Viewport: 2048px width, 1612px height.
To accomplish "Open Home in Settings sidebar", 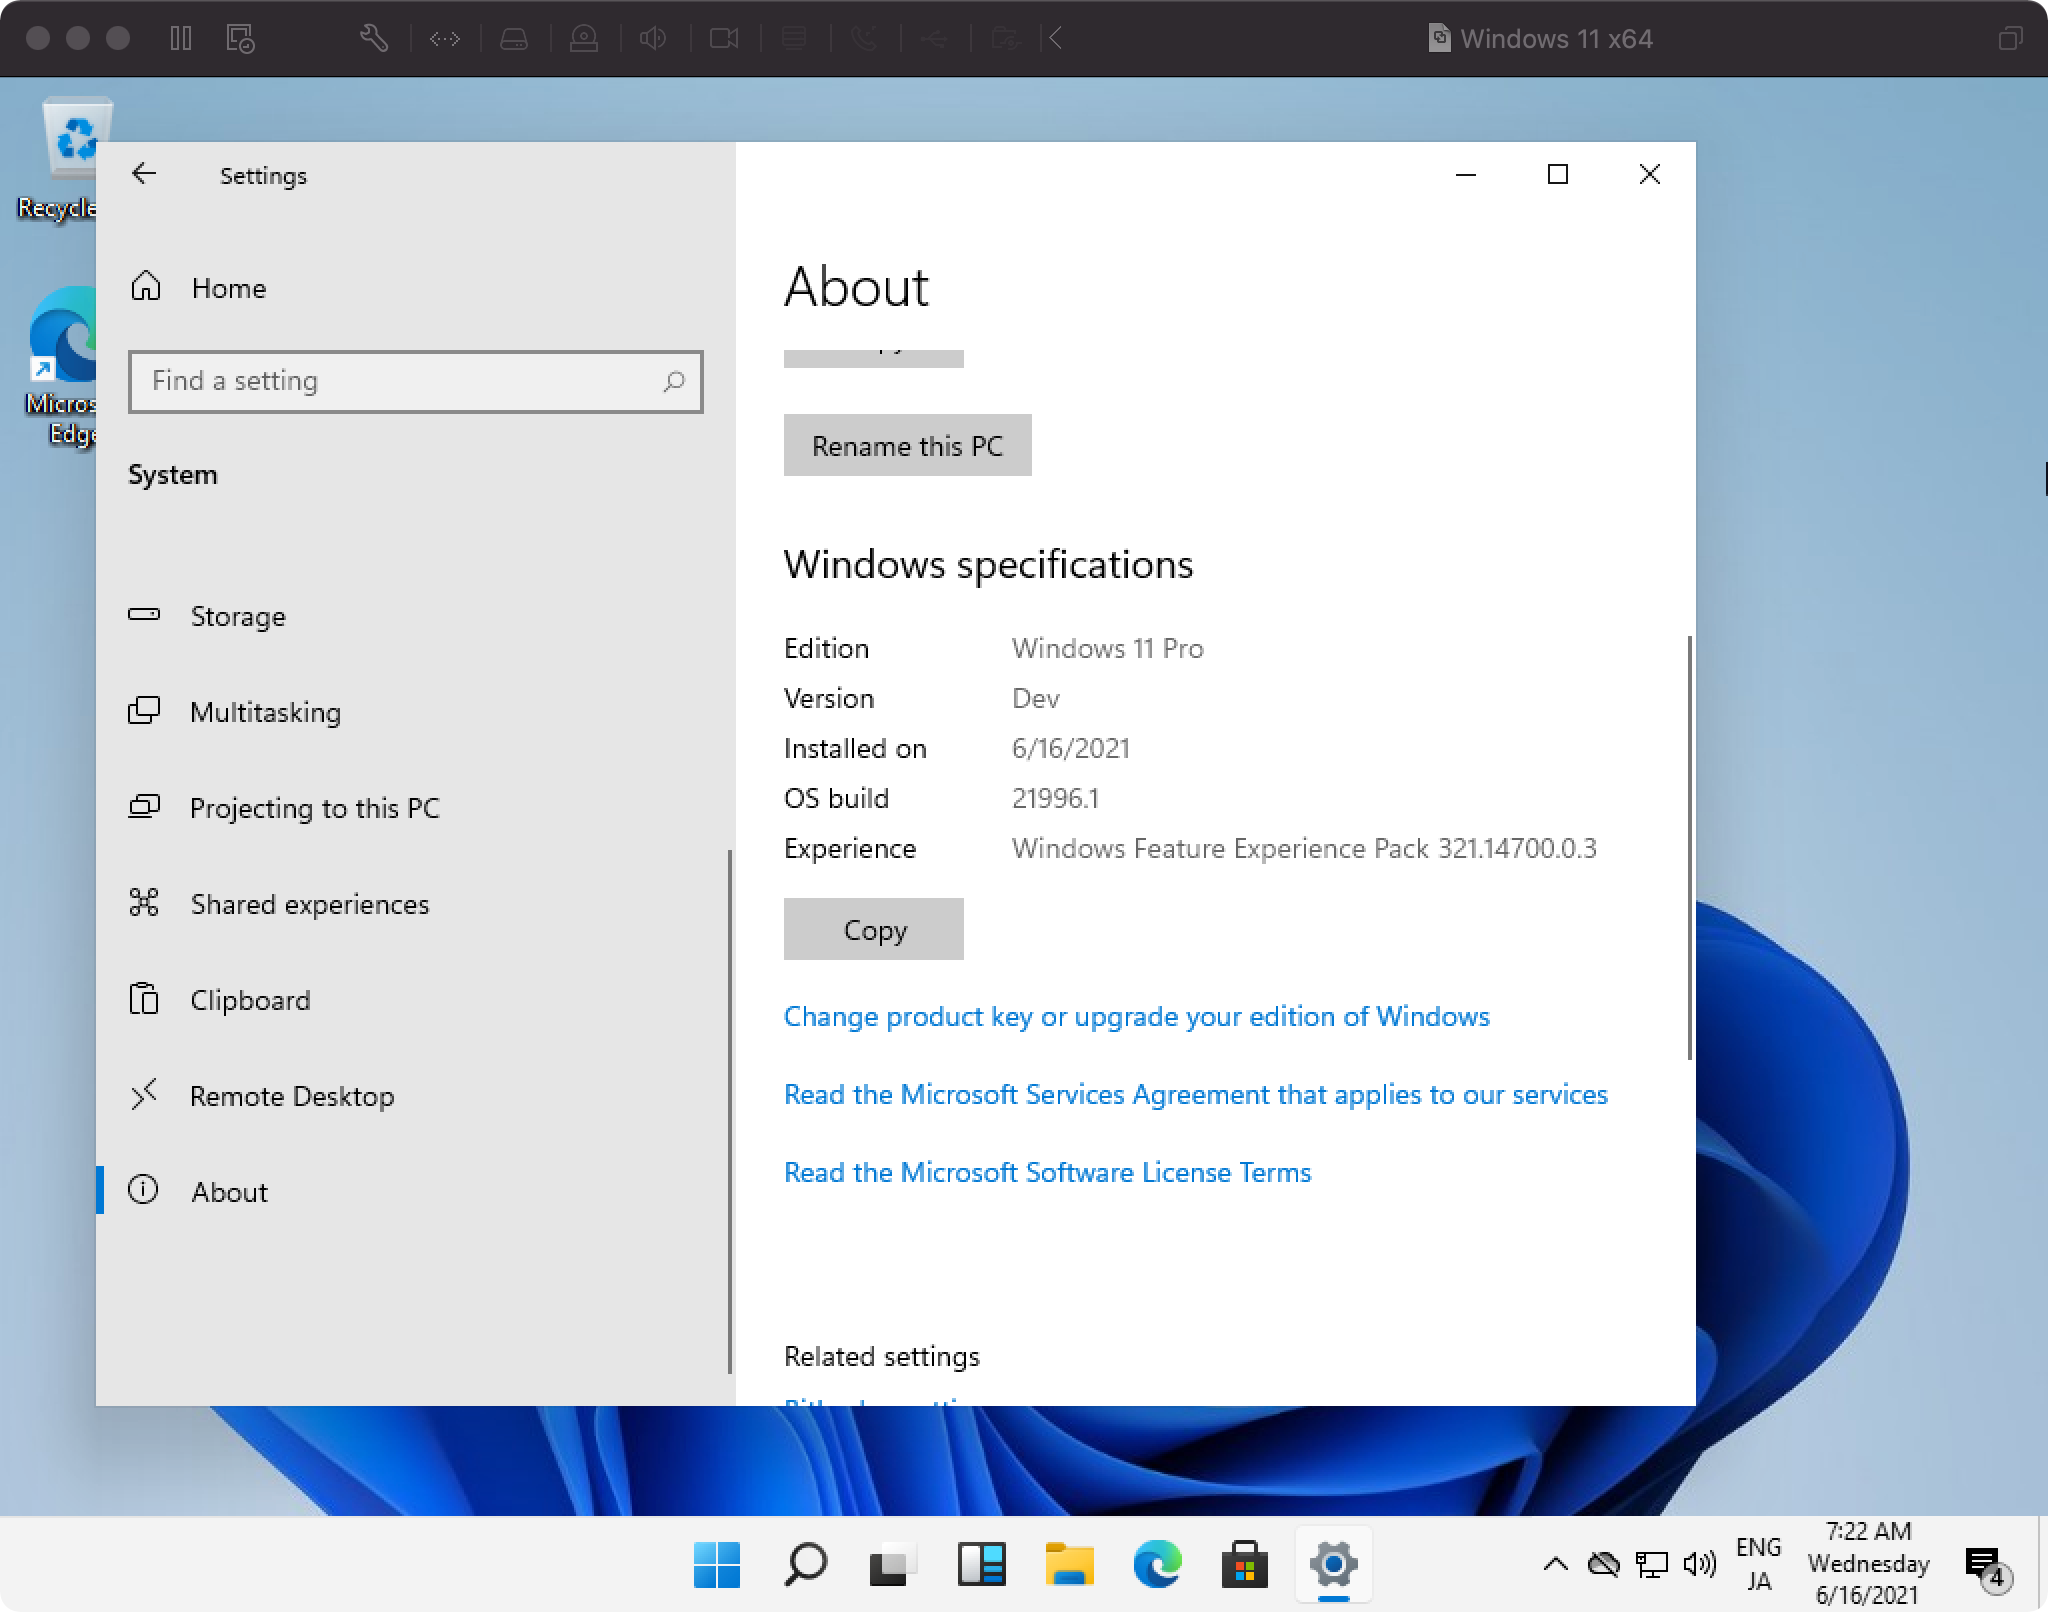I will coord(228,288).
